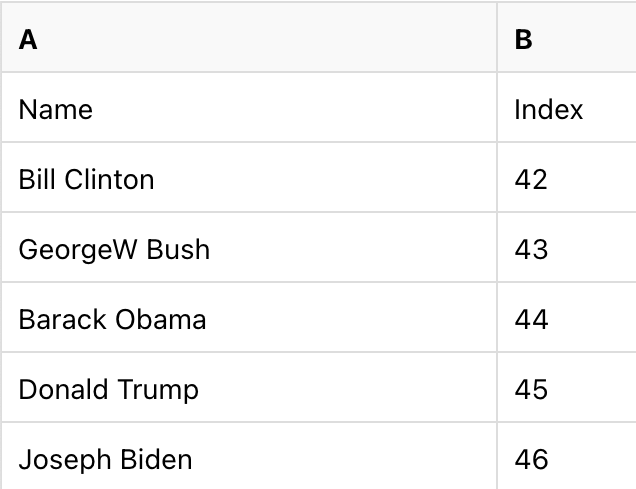Image resolution: width=636 pixels, height=489 pixels.
Task: Place cursor on the word Trump
Action: 159,389
